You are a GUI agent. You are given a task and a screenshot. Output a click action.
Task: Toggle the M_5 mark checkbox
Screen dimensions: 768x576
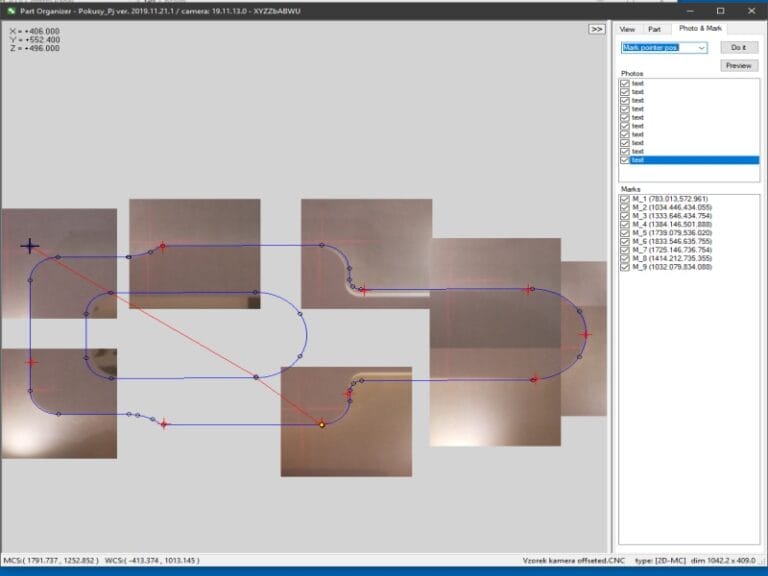coord(625,233)
